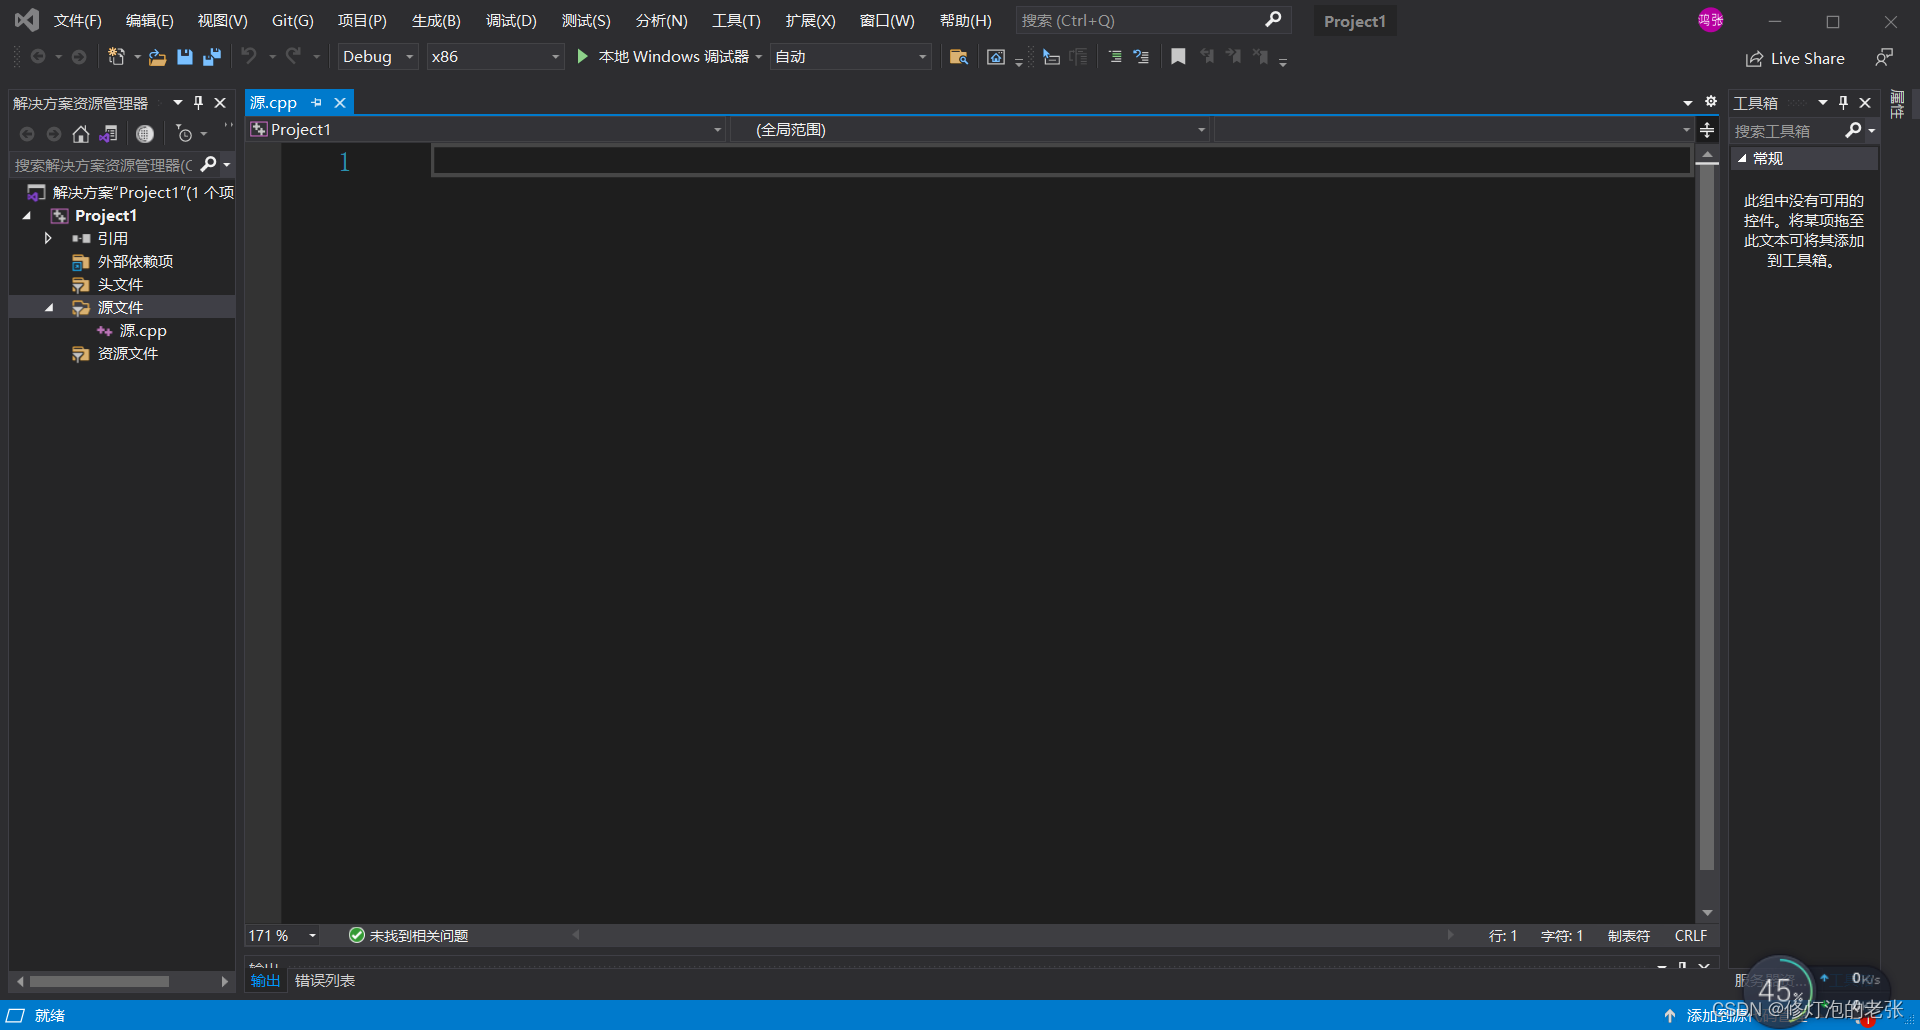Open the 文件(F) menu
The image size is (1920, 1030).
[78, 21]
